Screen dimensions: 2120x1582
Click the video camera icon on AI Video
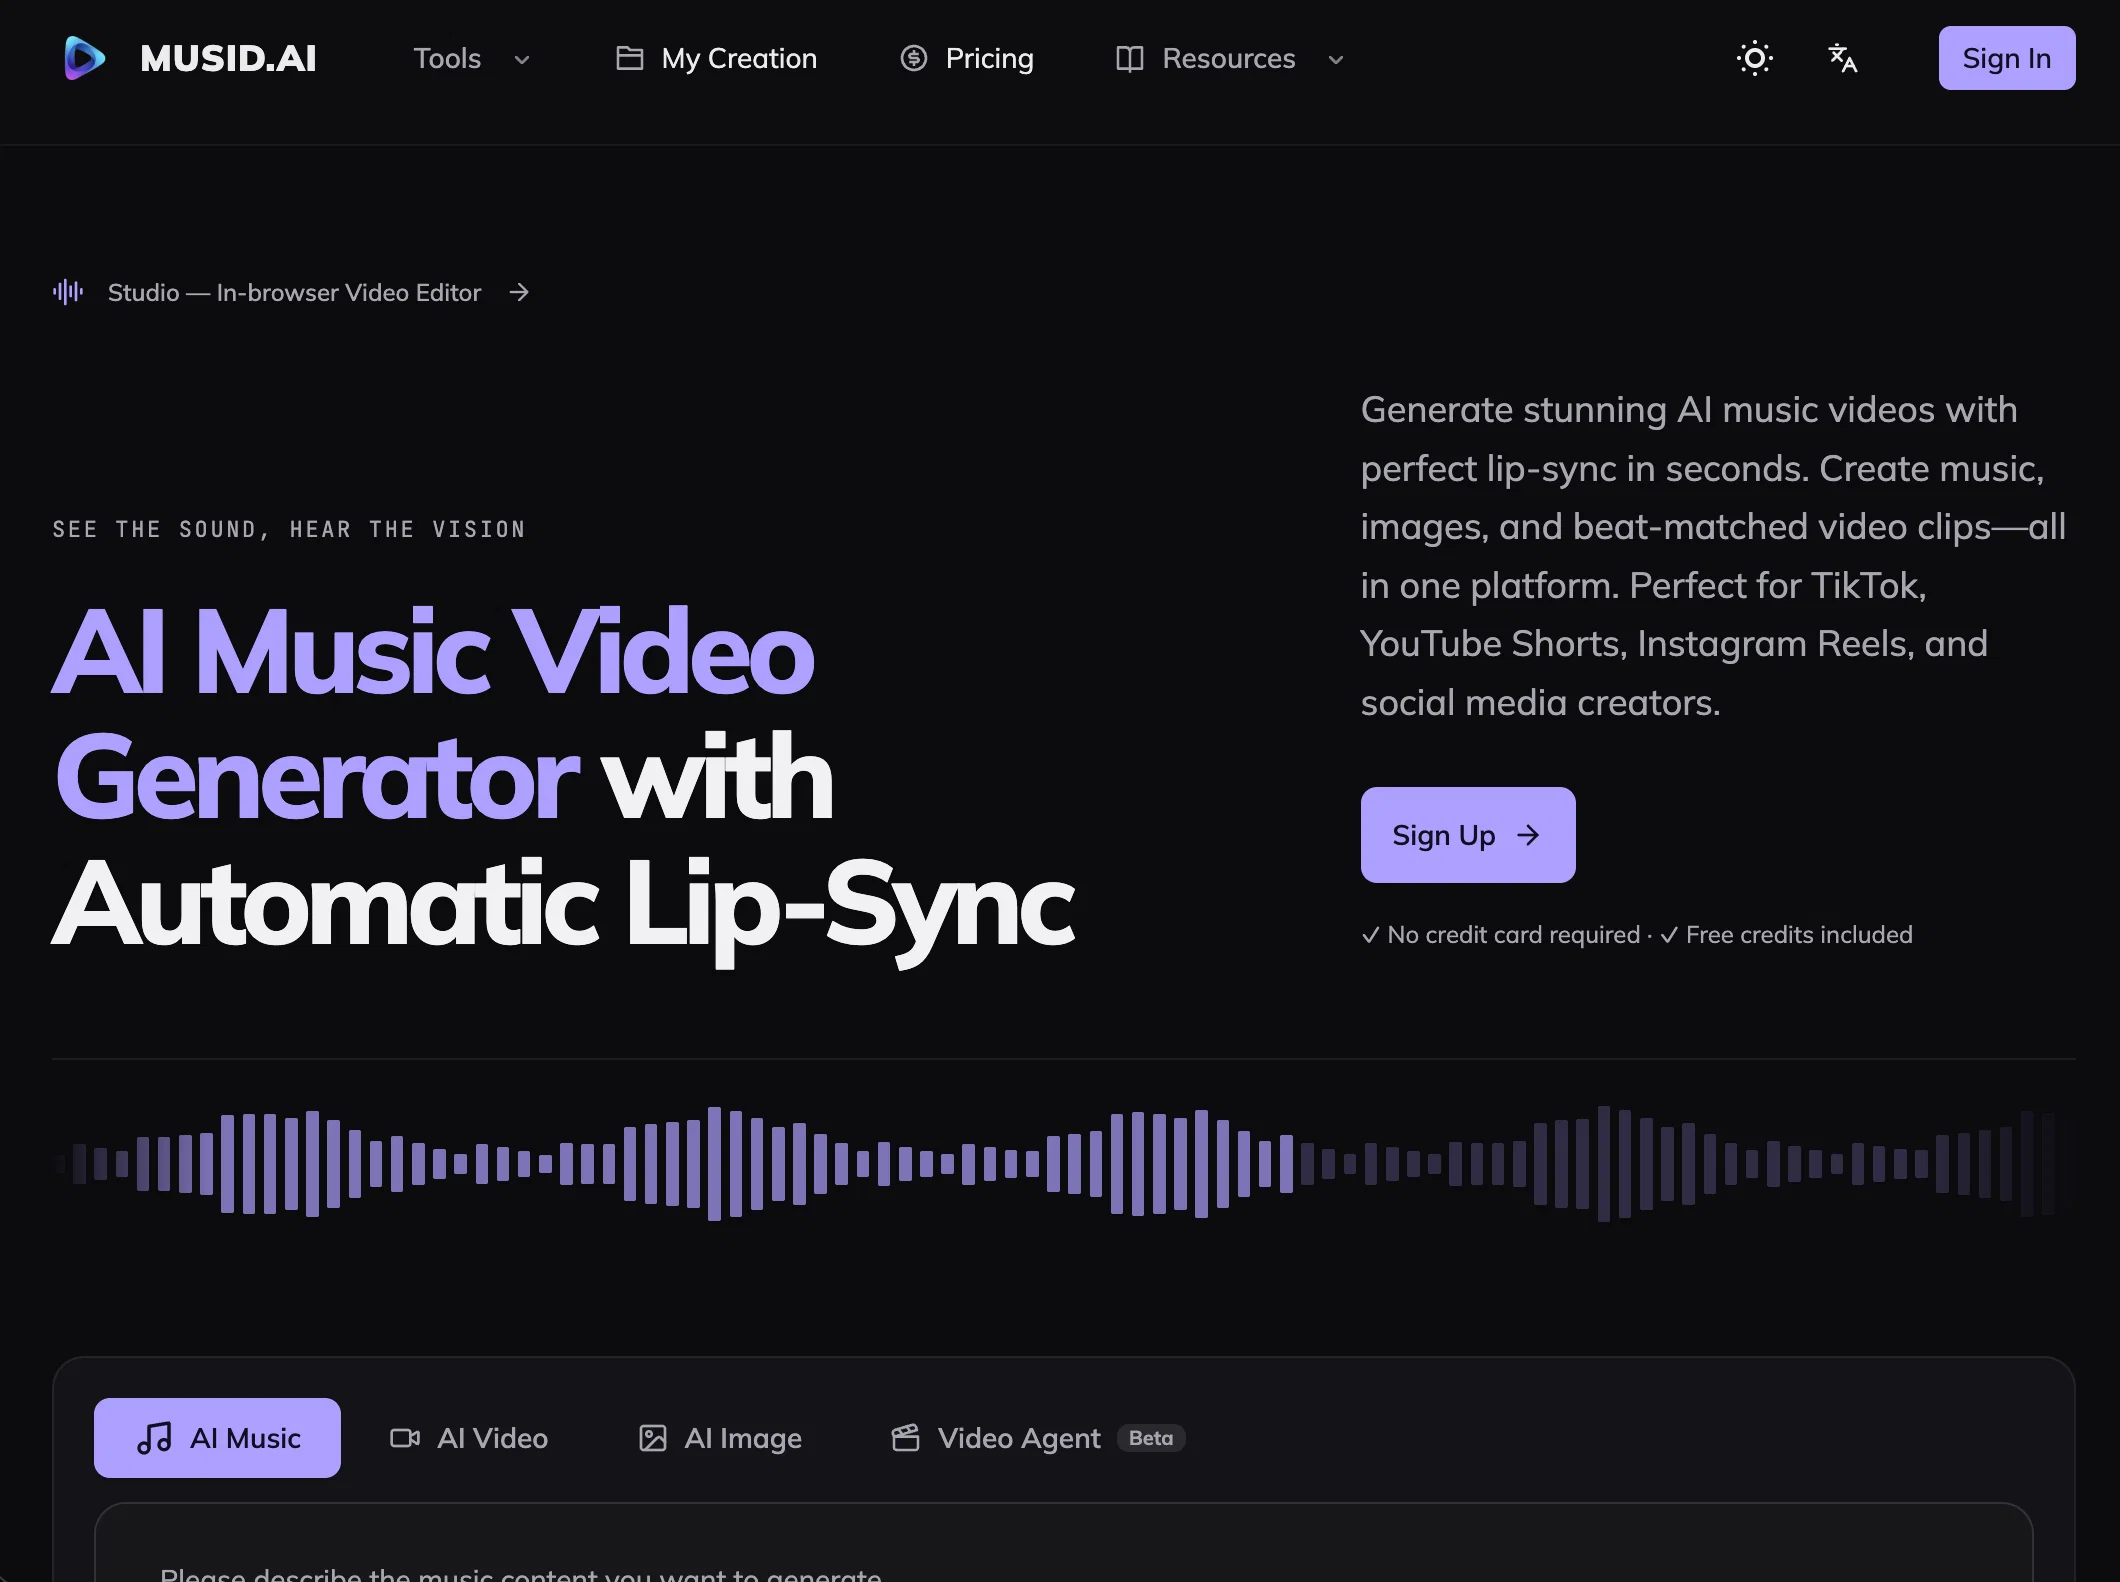click(405, 1438)
